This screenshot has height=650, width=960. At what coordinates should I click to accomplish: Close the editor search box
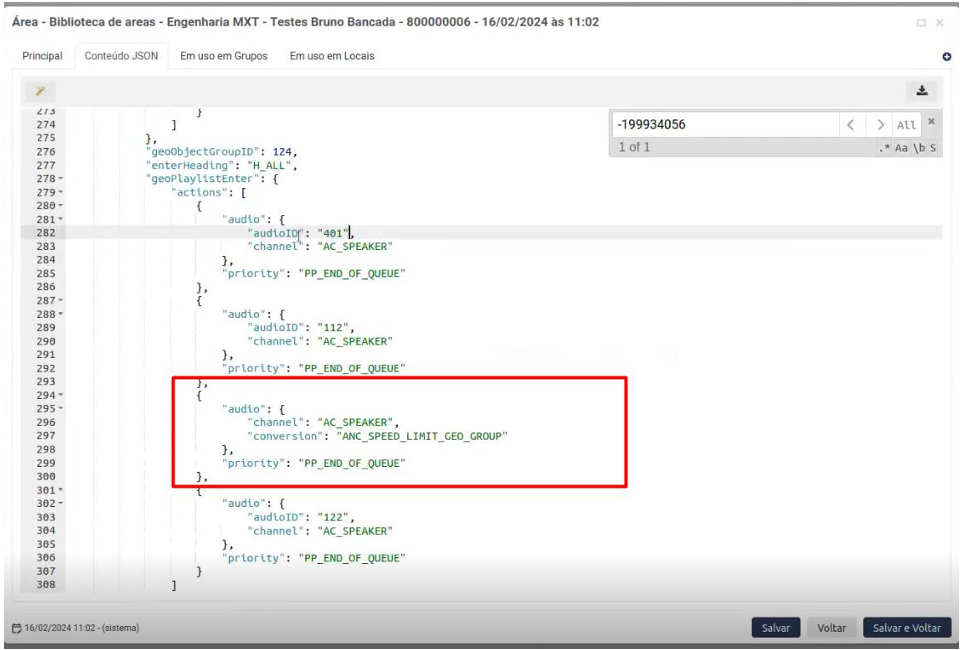point(929,122)
